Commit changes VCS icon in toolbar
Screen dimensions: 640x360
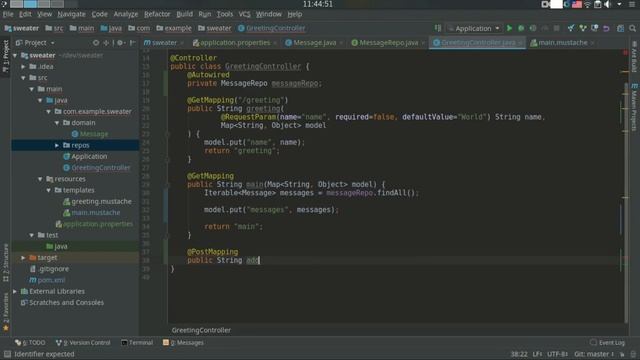click(583, 28)
